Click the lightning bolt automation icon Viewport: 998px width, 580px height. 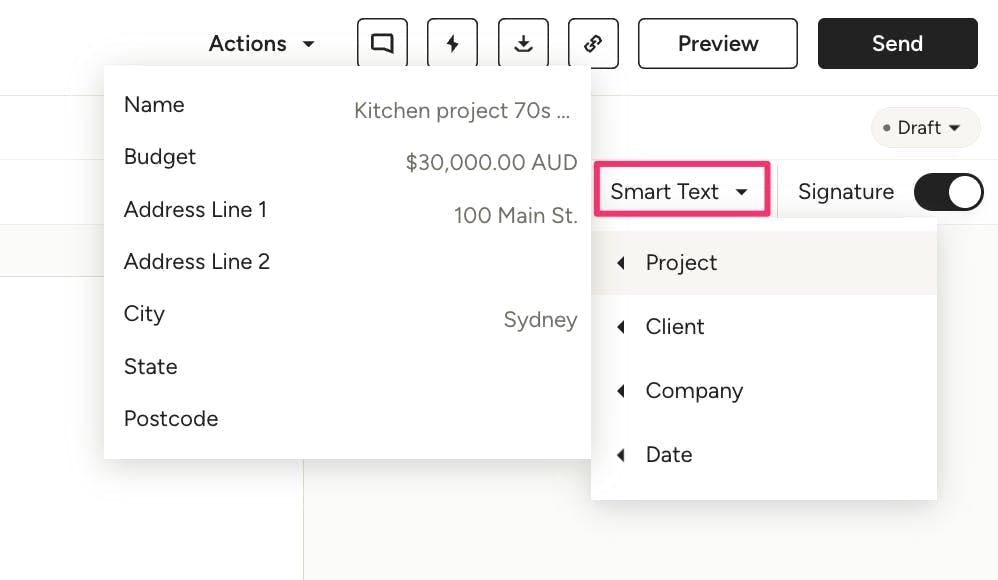453,43
